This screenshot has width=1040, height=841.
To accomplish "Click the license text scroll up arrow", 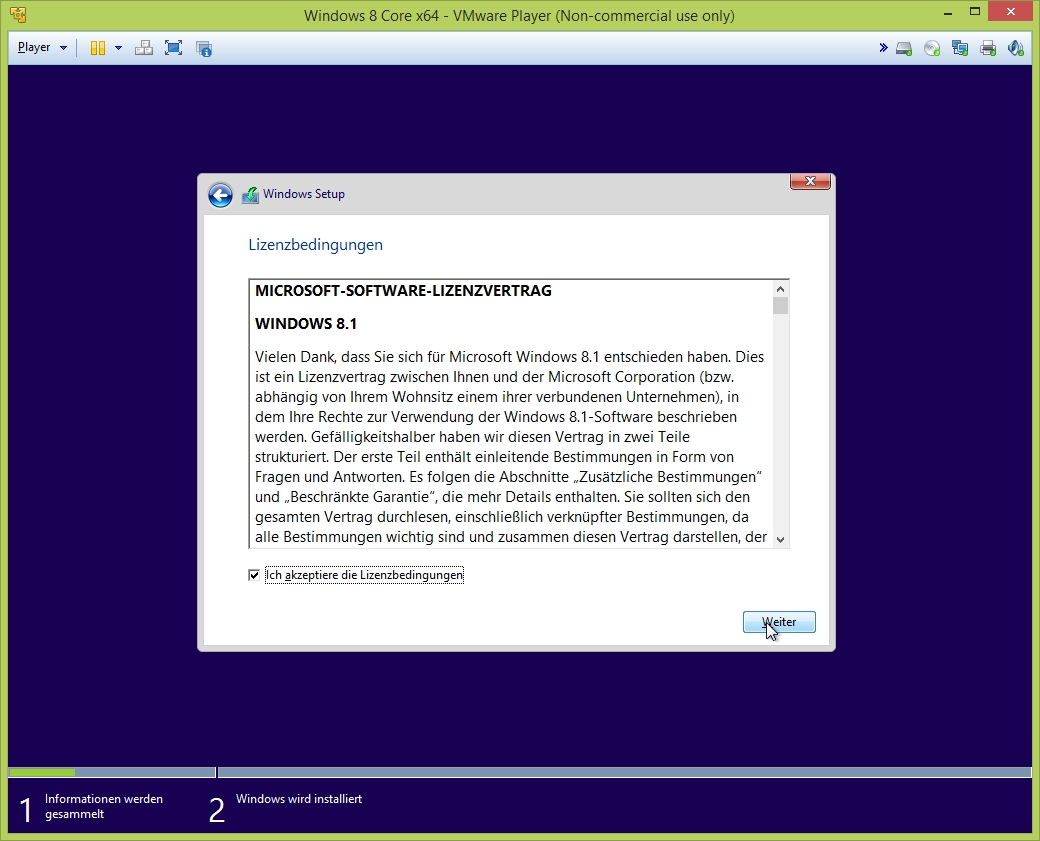I will (781, 289).
